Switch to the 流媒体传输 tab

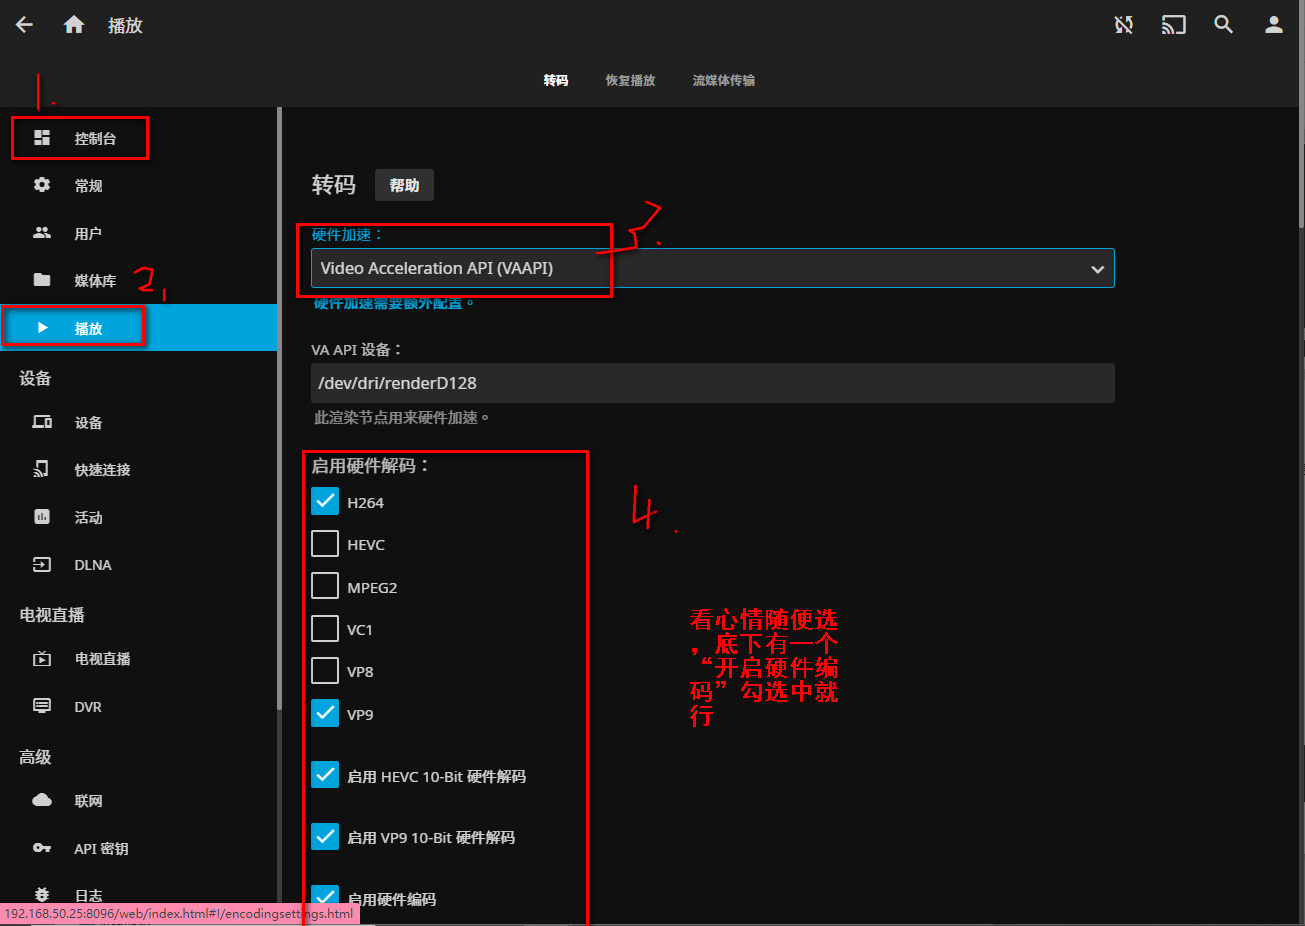[724, 80]
